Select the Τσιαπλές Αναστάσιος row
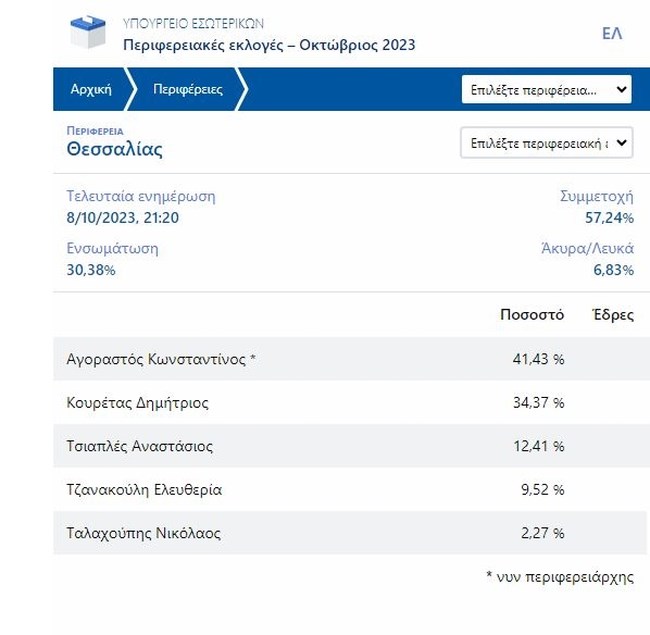This screenshot has width=650, height=635. [x=139, y=446]
